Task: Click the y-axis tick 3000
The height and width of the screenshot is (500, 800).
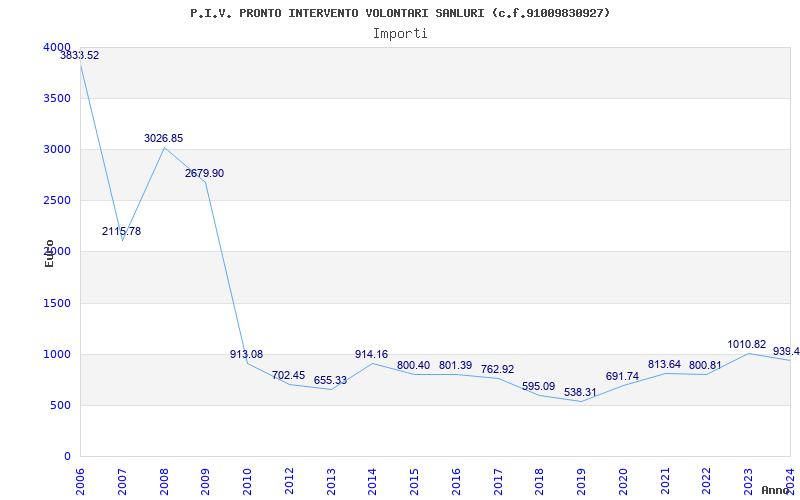Action: tap(55, 149)
